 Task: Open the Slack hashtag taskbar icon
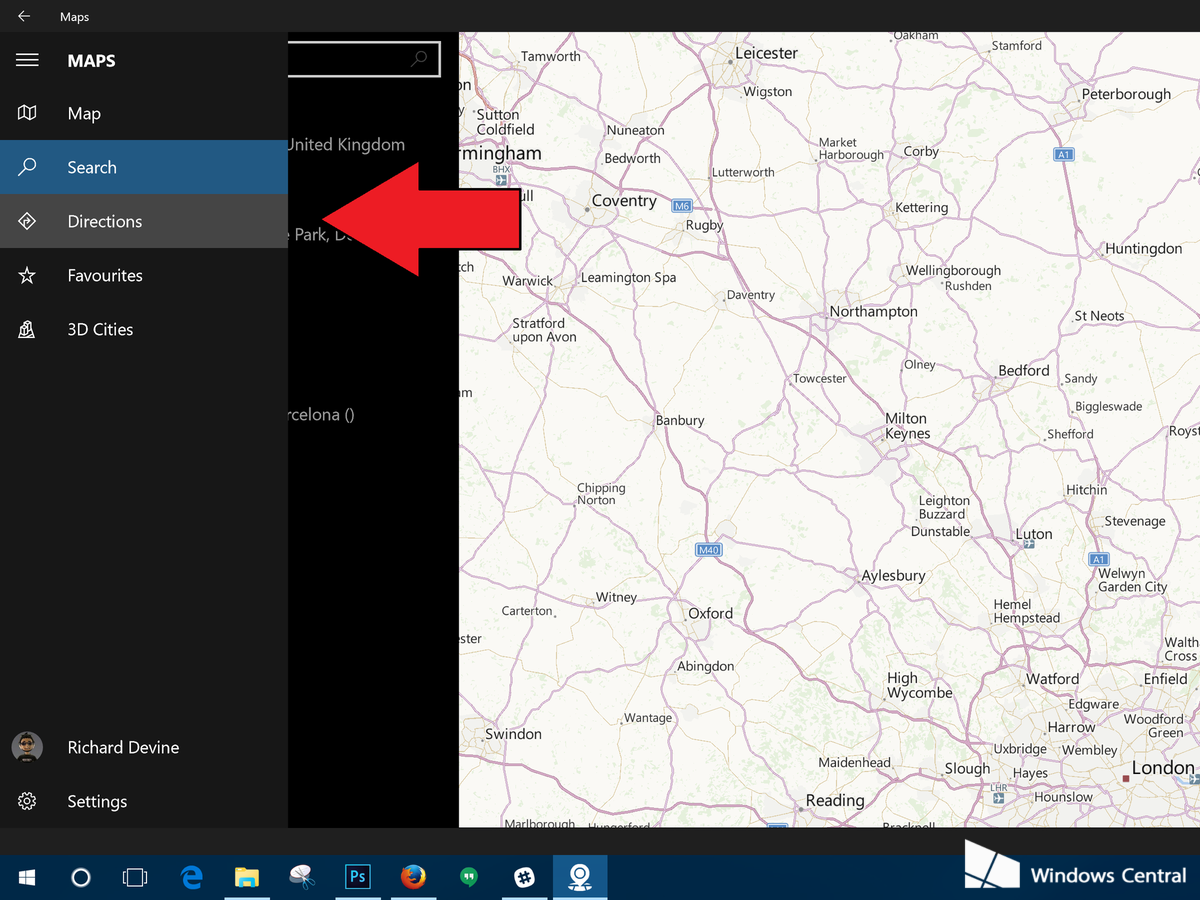coord(523,877)
